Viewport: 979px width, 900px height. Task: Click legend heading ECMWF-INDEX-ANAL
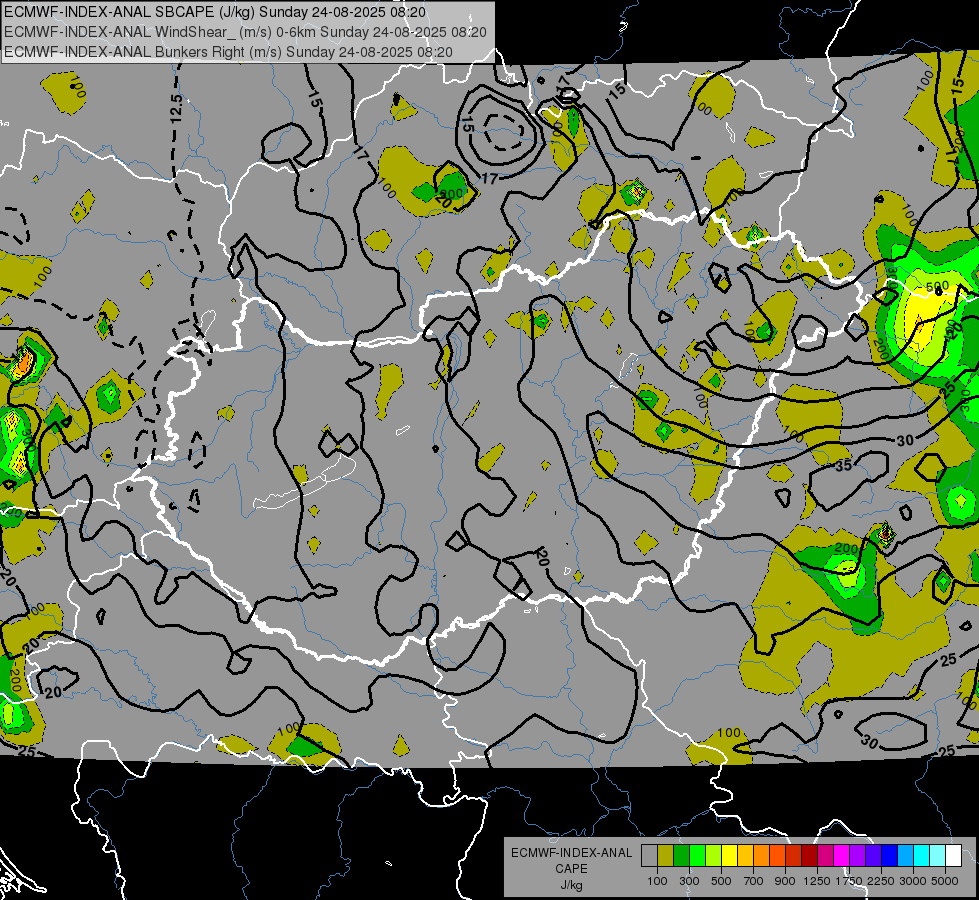tap(571, 853)
